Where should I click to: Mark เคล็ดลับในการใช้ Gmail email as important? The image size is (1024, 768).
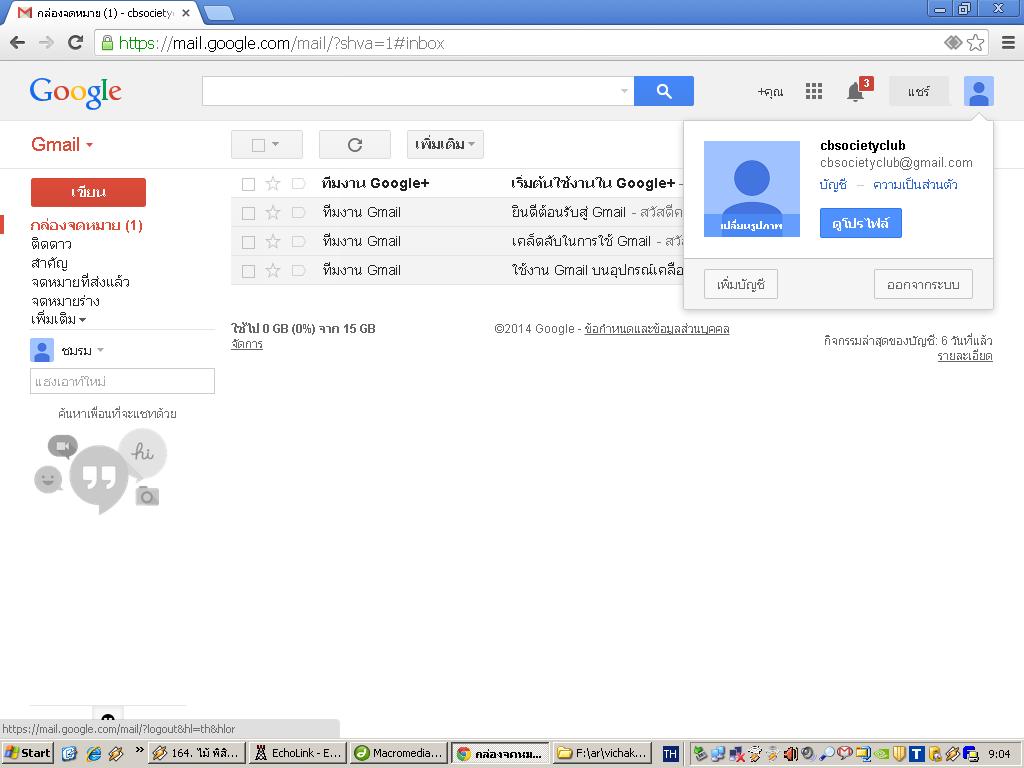coord(298,242)
